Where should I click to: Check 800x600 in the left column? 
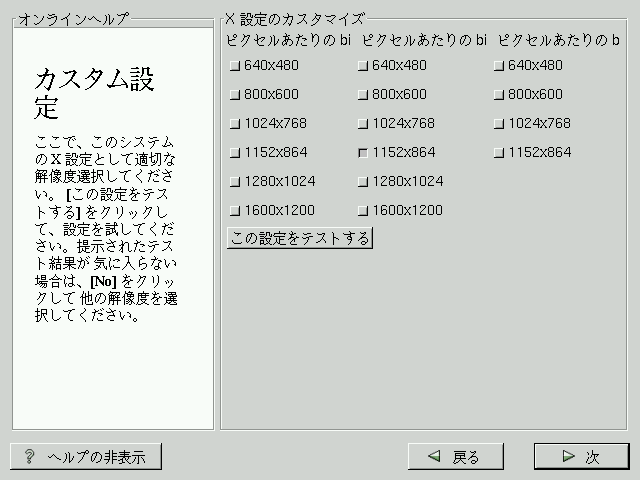point(235,95)
